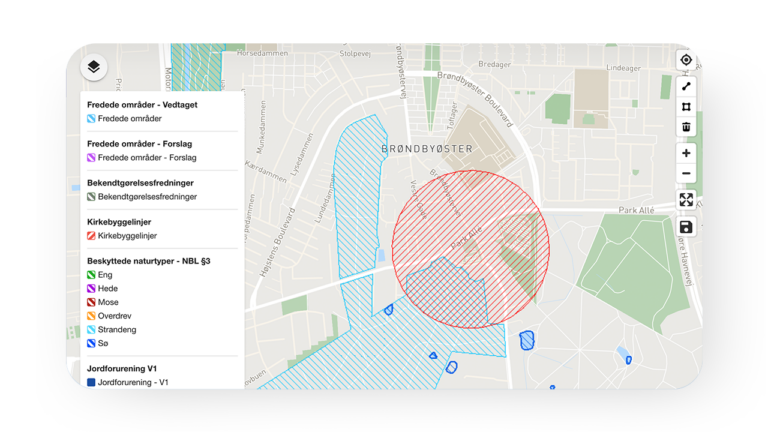Click the save (floppy disk) icon
768x432 pixels.
(686, 227)
